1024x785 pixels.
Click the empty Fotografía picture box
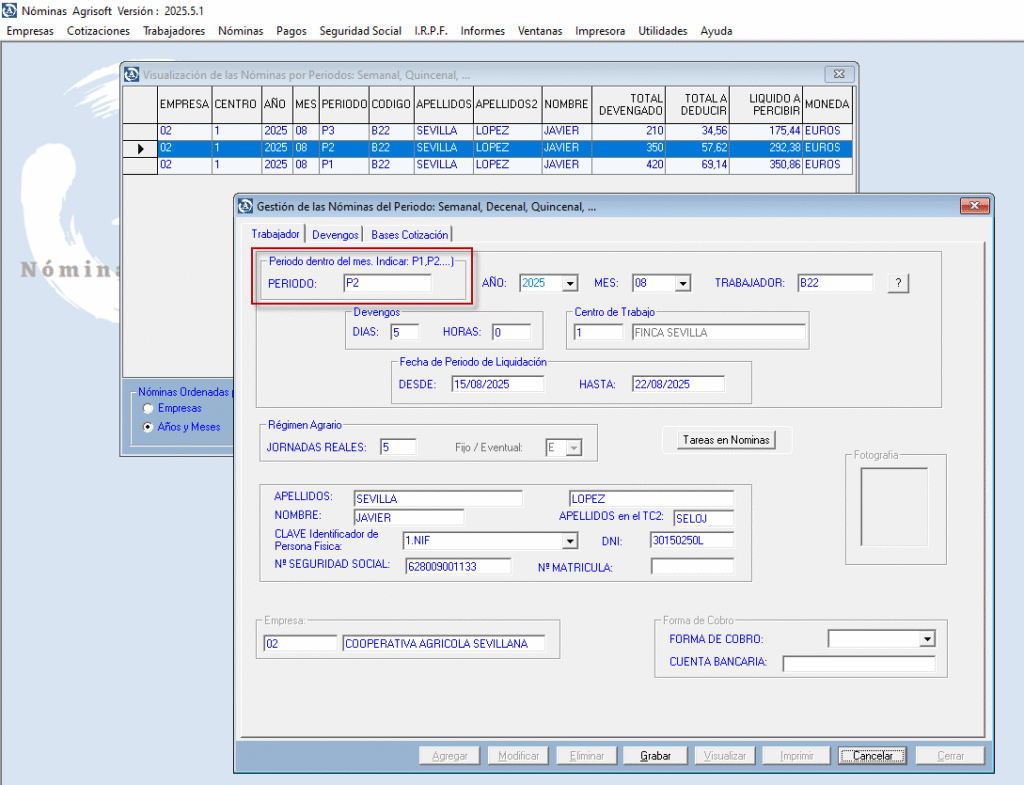click(895, 506)
